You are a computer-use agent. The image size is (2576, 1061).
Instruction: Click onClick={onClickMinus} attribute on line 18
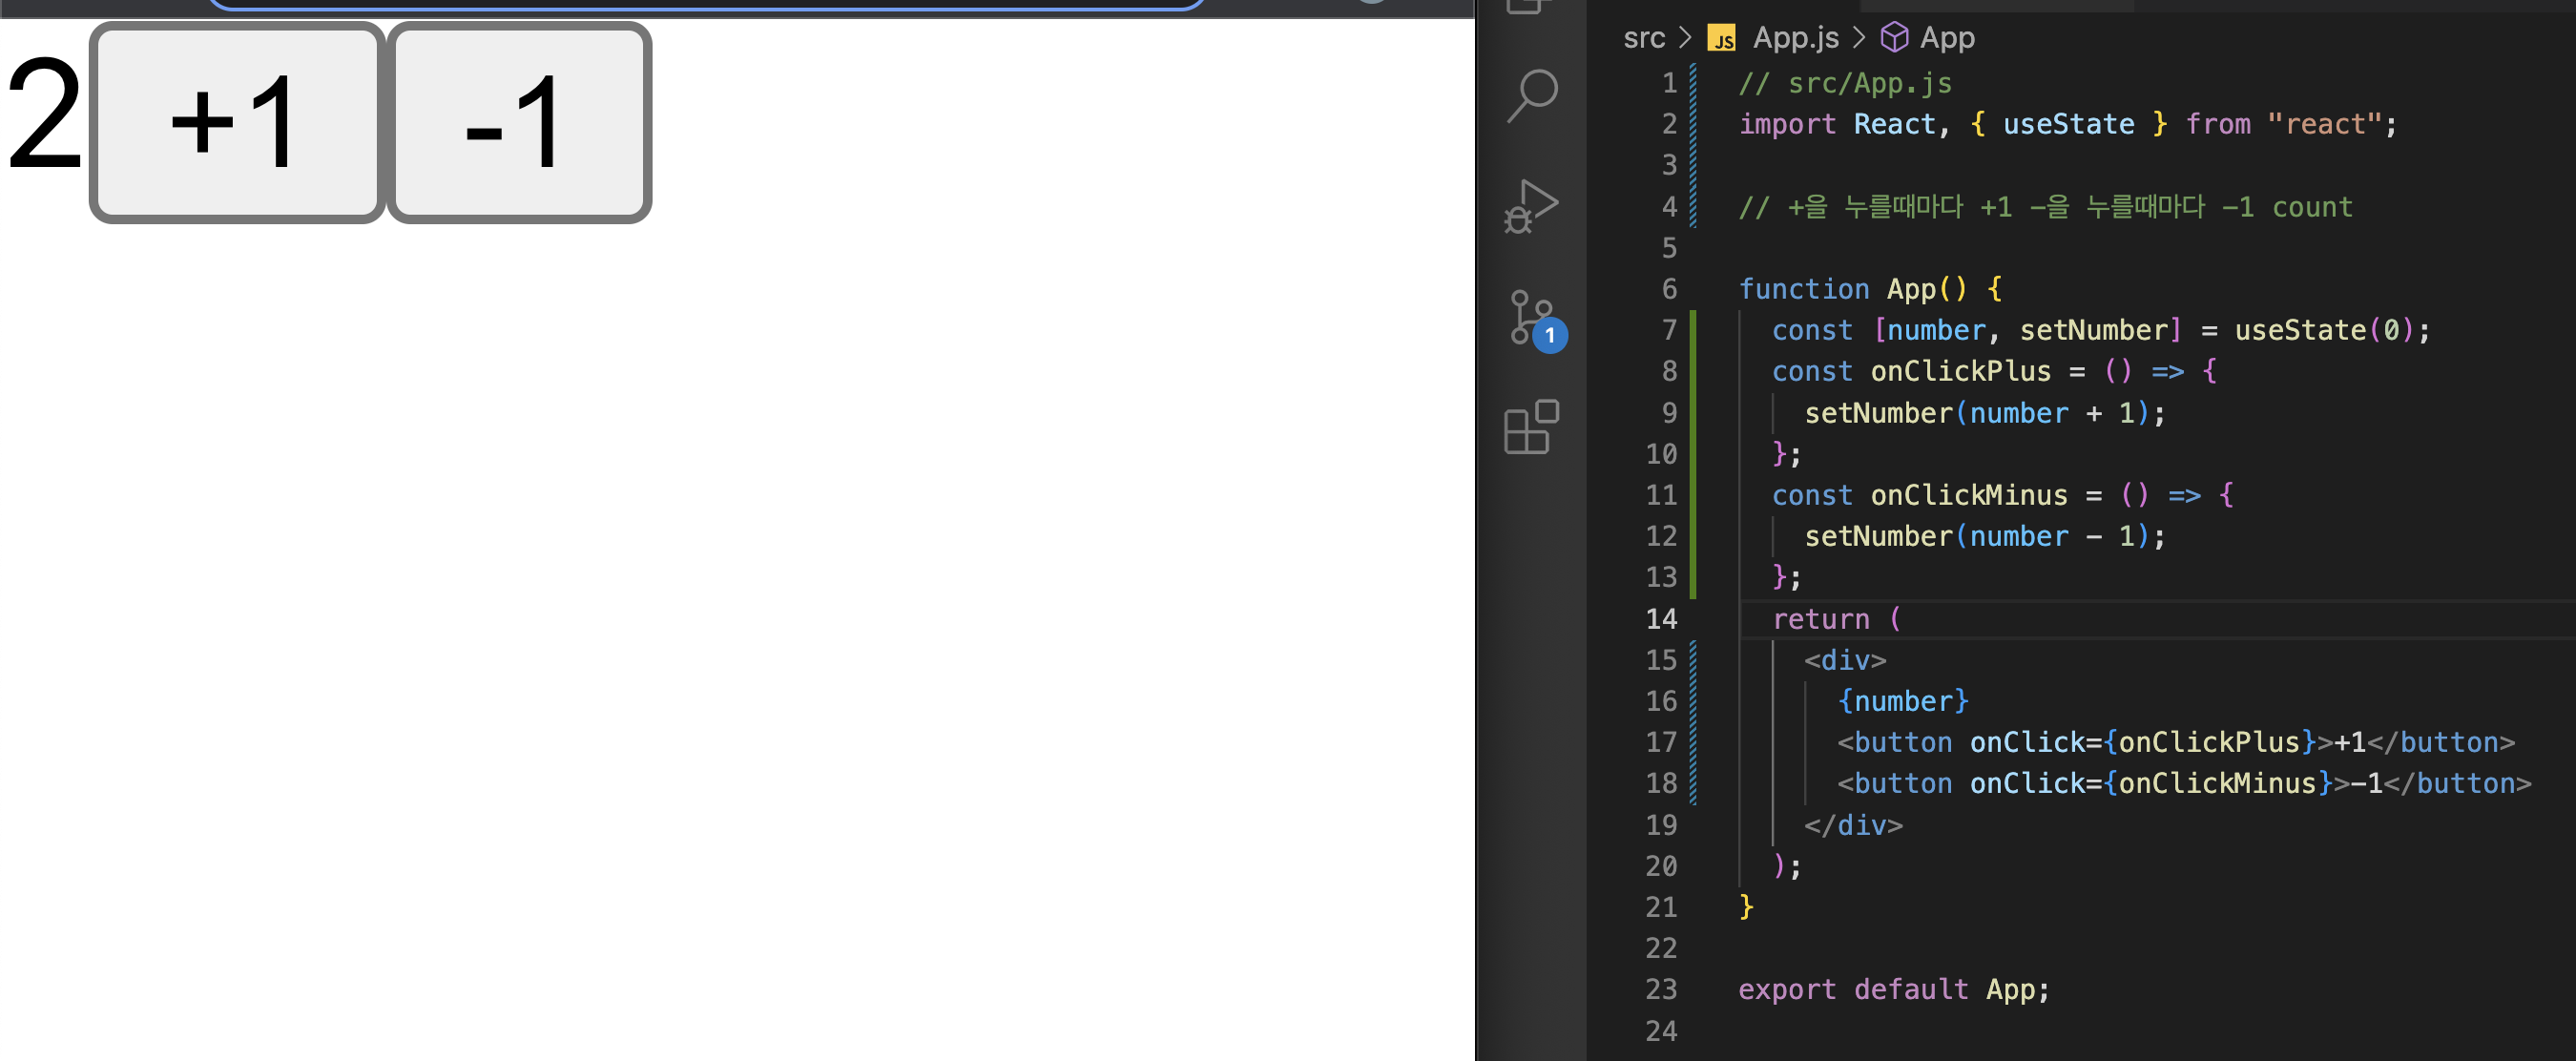[2150, 783]
